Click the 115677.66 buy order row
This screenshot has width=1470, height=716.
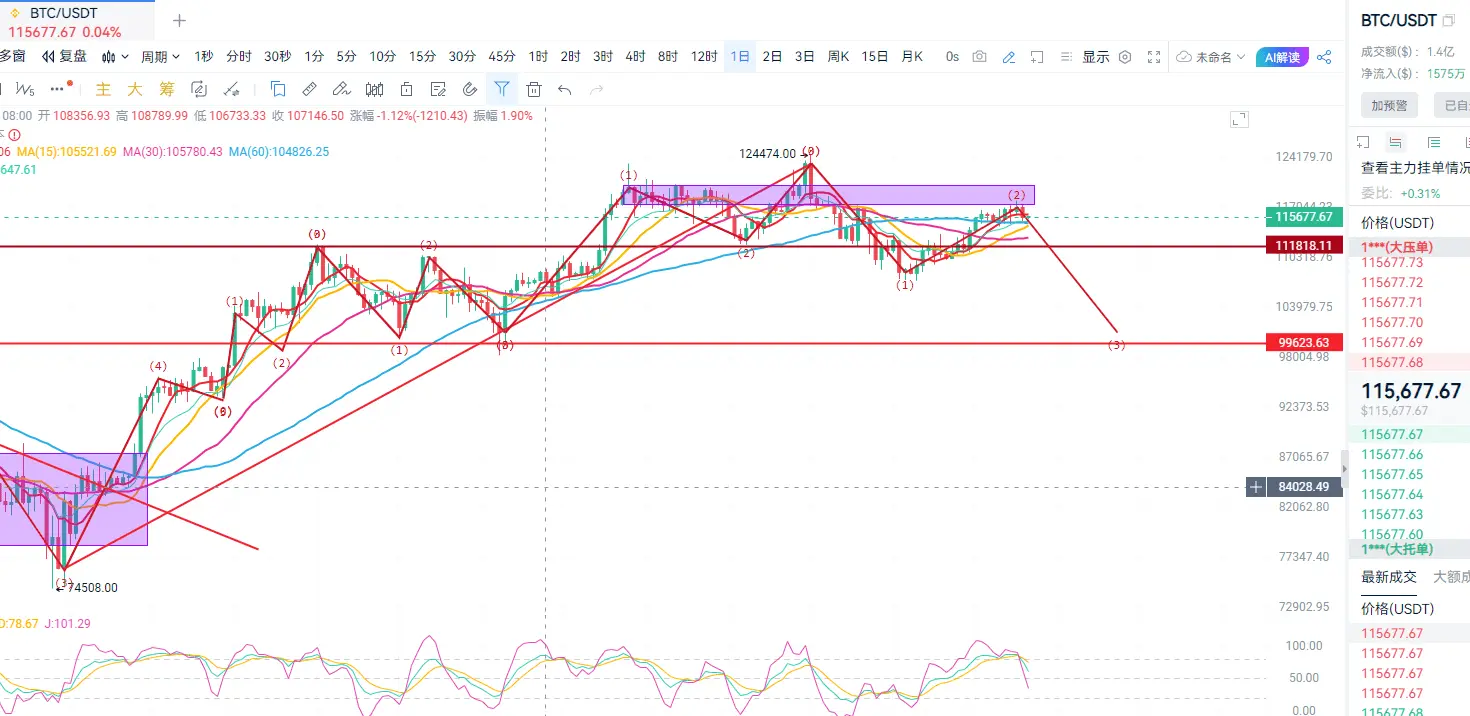tap(1410, 454)
